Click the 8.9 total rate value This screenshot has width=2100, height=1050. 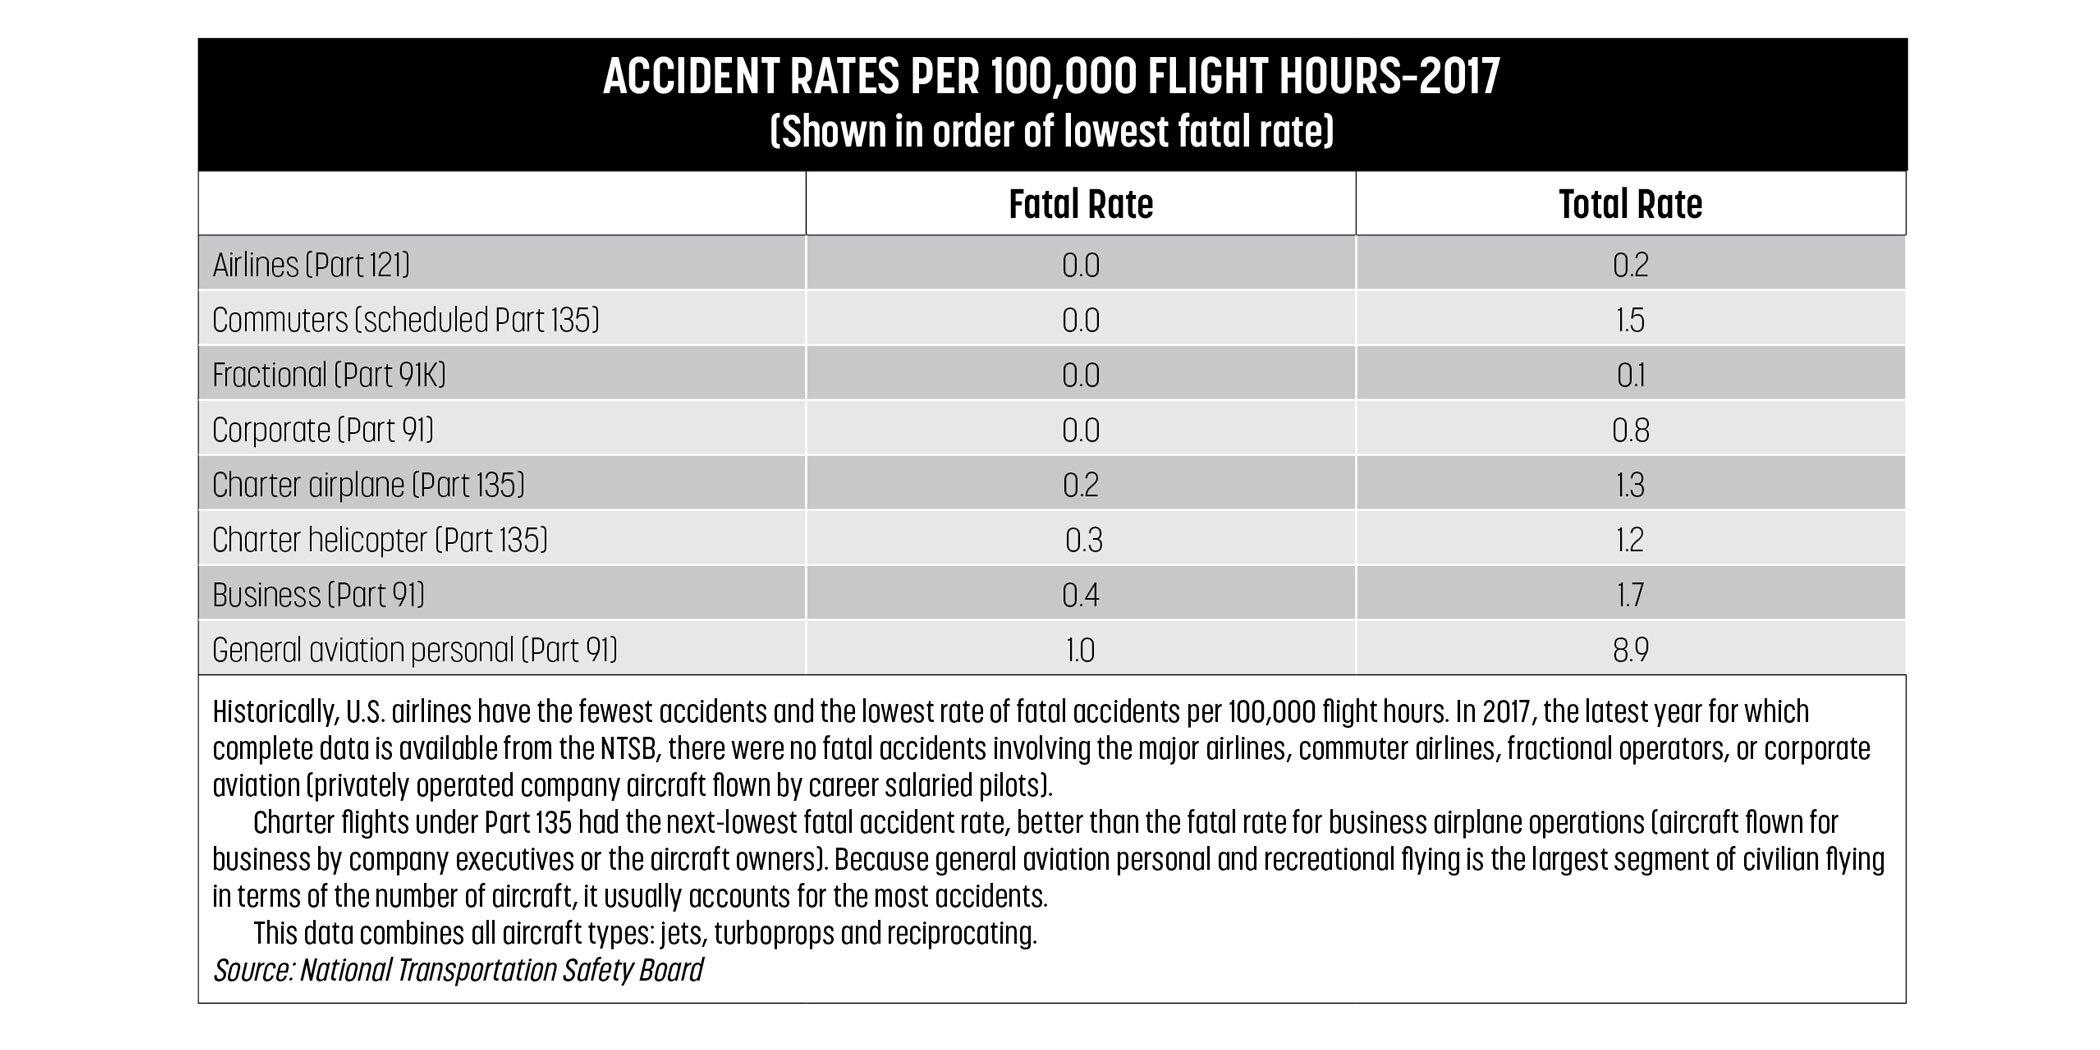tap(1630, 650)
